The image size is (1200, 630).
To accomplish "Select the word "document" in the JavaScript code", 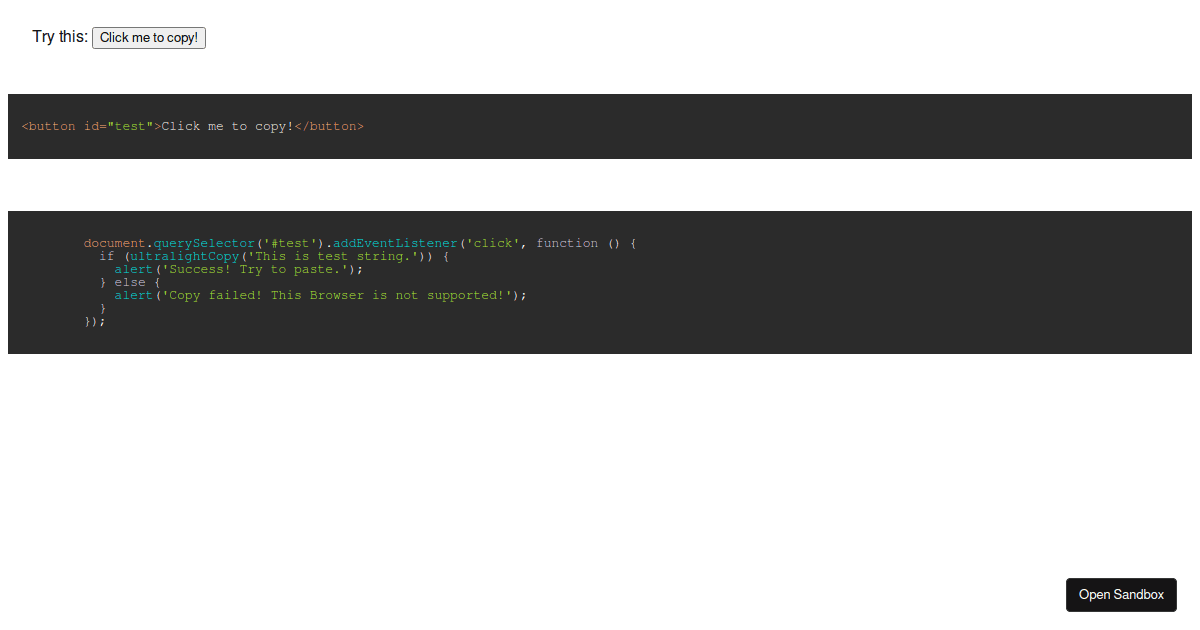I will 113,242.
